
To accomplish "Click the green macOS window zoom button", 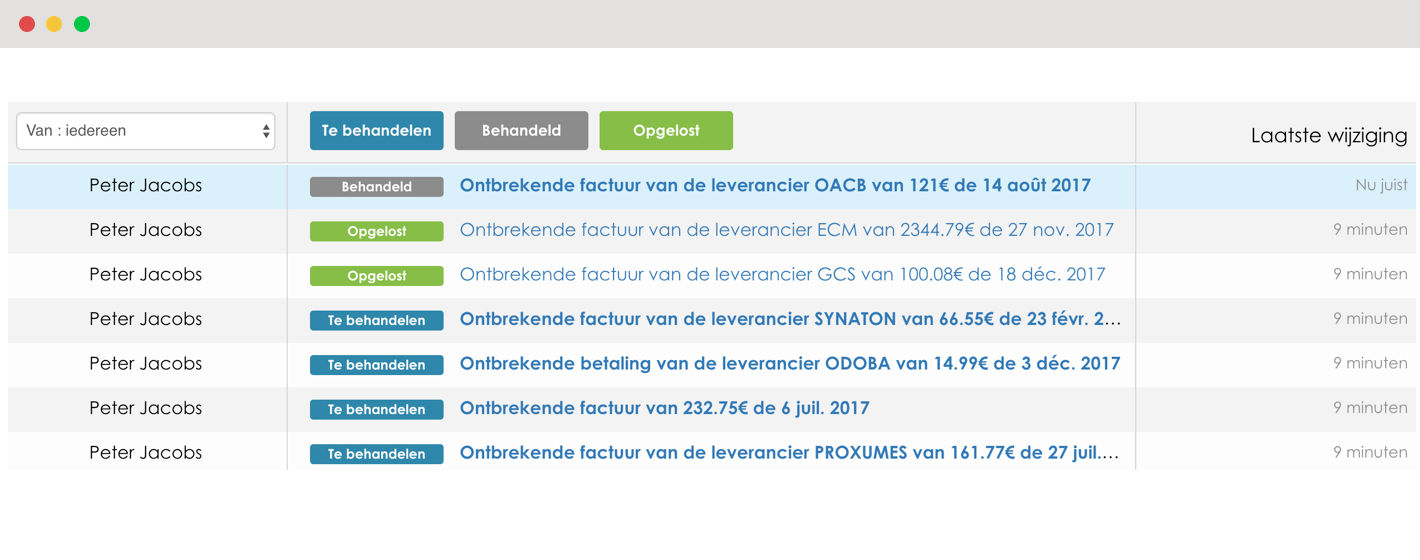I will [x=82, y=24].
